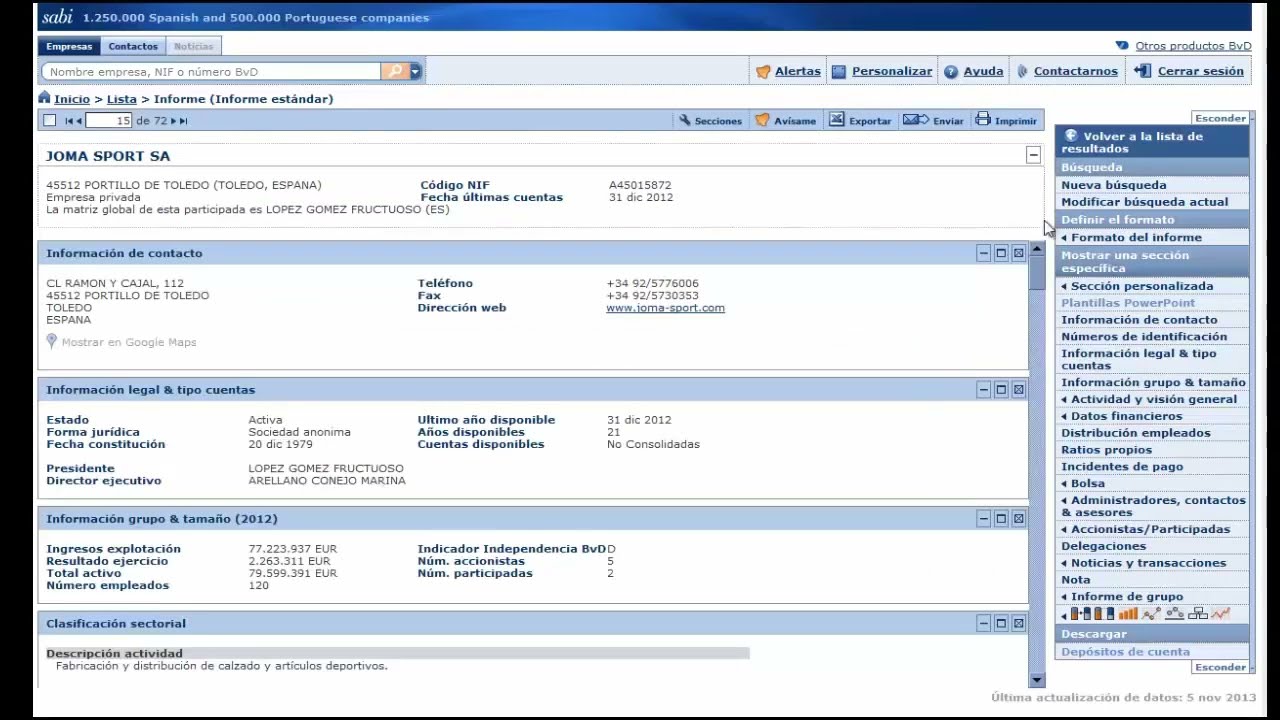Screen dimensions: 1280x720
Task: Open the orange bar chart icon
Action: [x=1128, y=614]
